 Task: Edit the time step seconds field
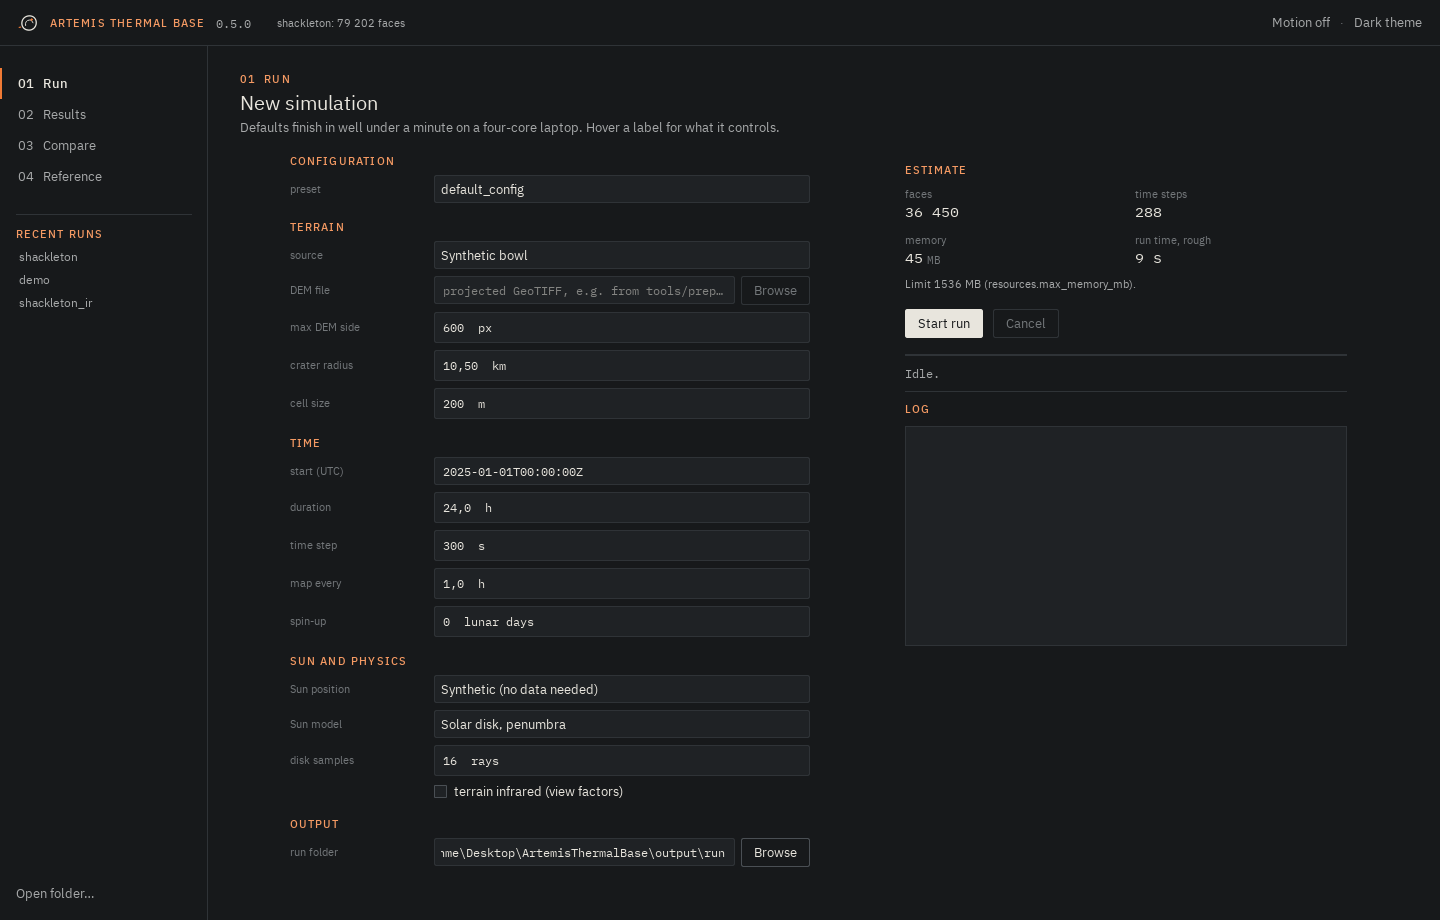pyautogui.click(x=622, y=546)
